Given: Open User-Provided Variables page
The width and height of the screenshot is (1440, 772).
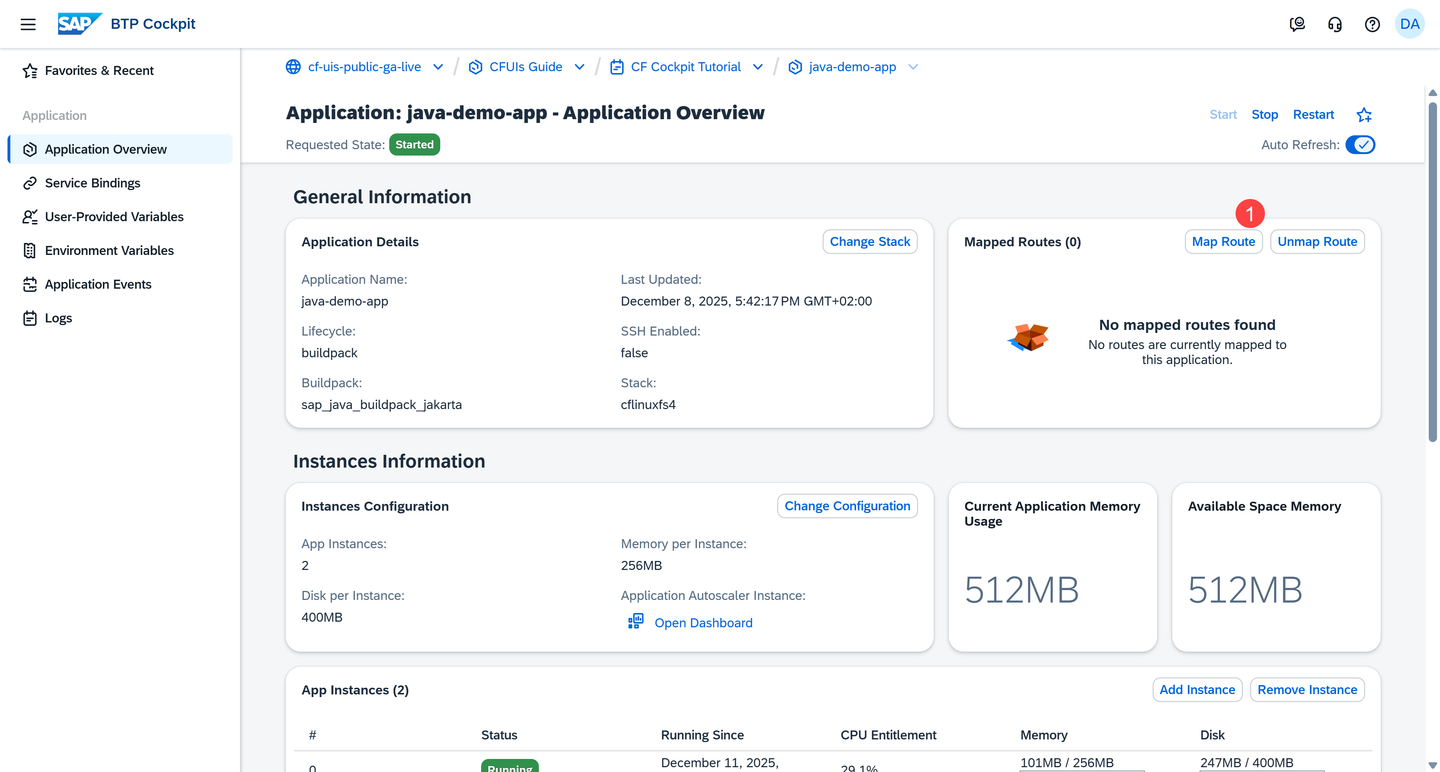Looking at the screenshot, I should (x=120, y=217).
